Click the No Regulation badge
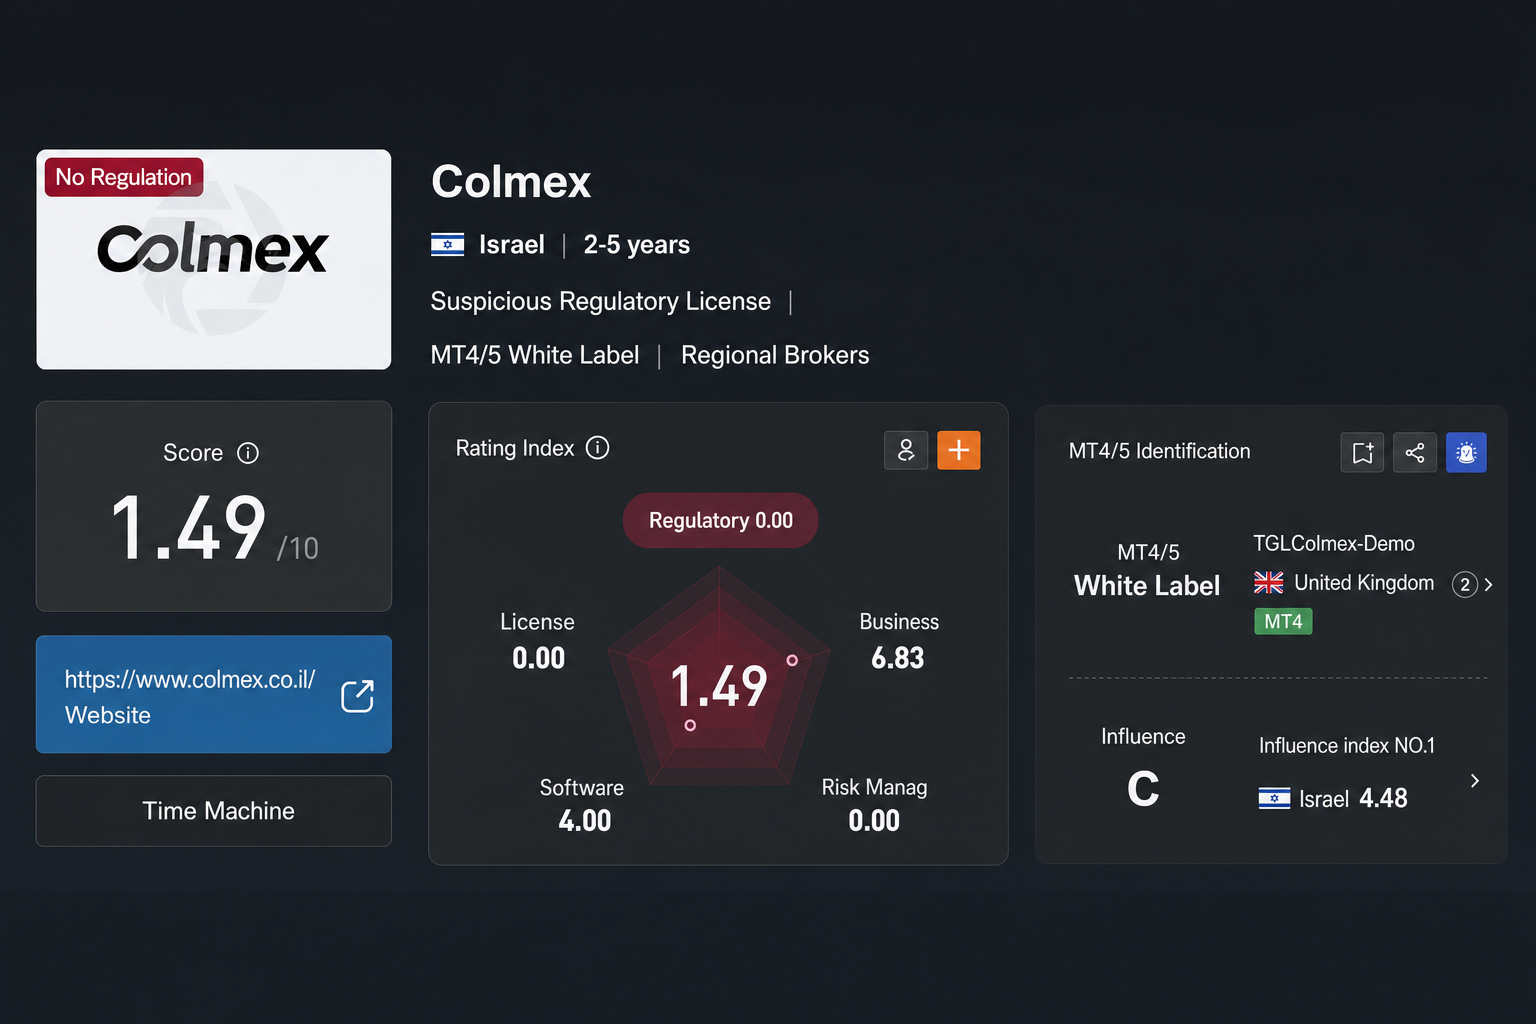The height and width of the screenshot is (1024, 1536). tap(124, 177)
